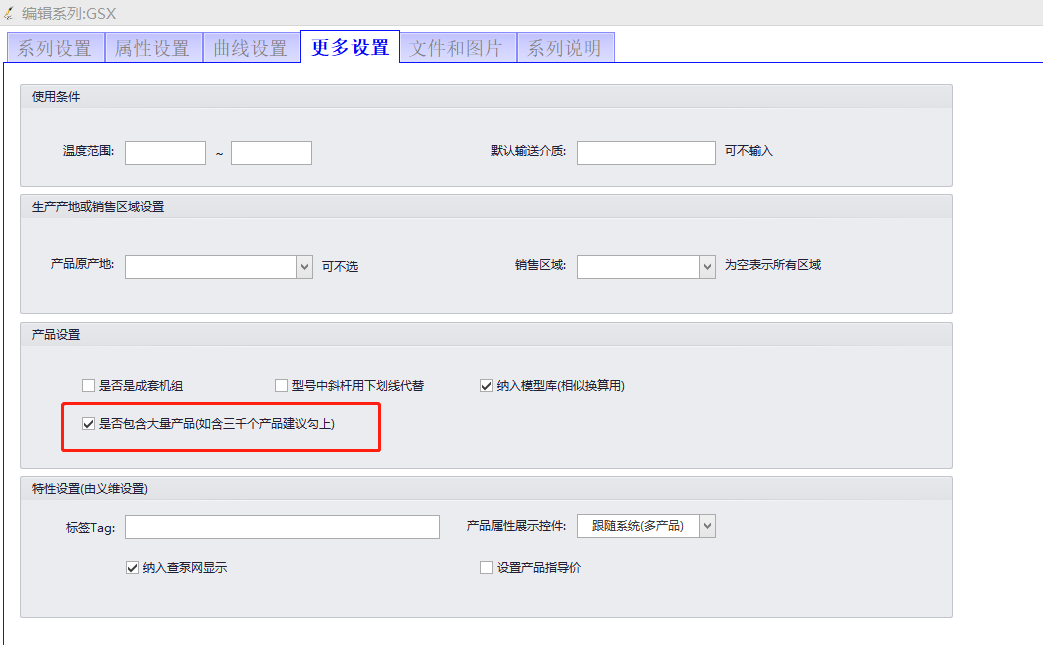Click the 编辑系列:GSX window title
This screenshot has width=1043, height=645.
69,13
